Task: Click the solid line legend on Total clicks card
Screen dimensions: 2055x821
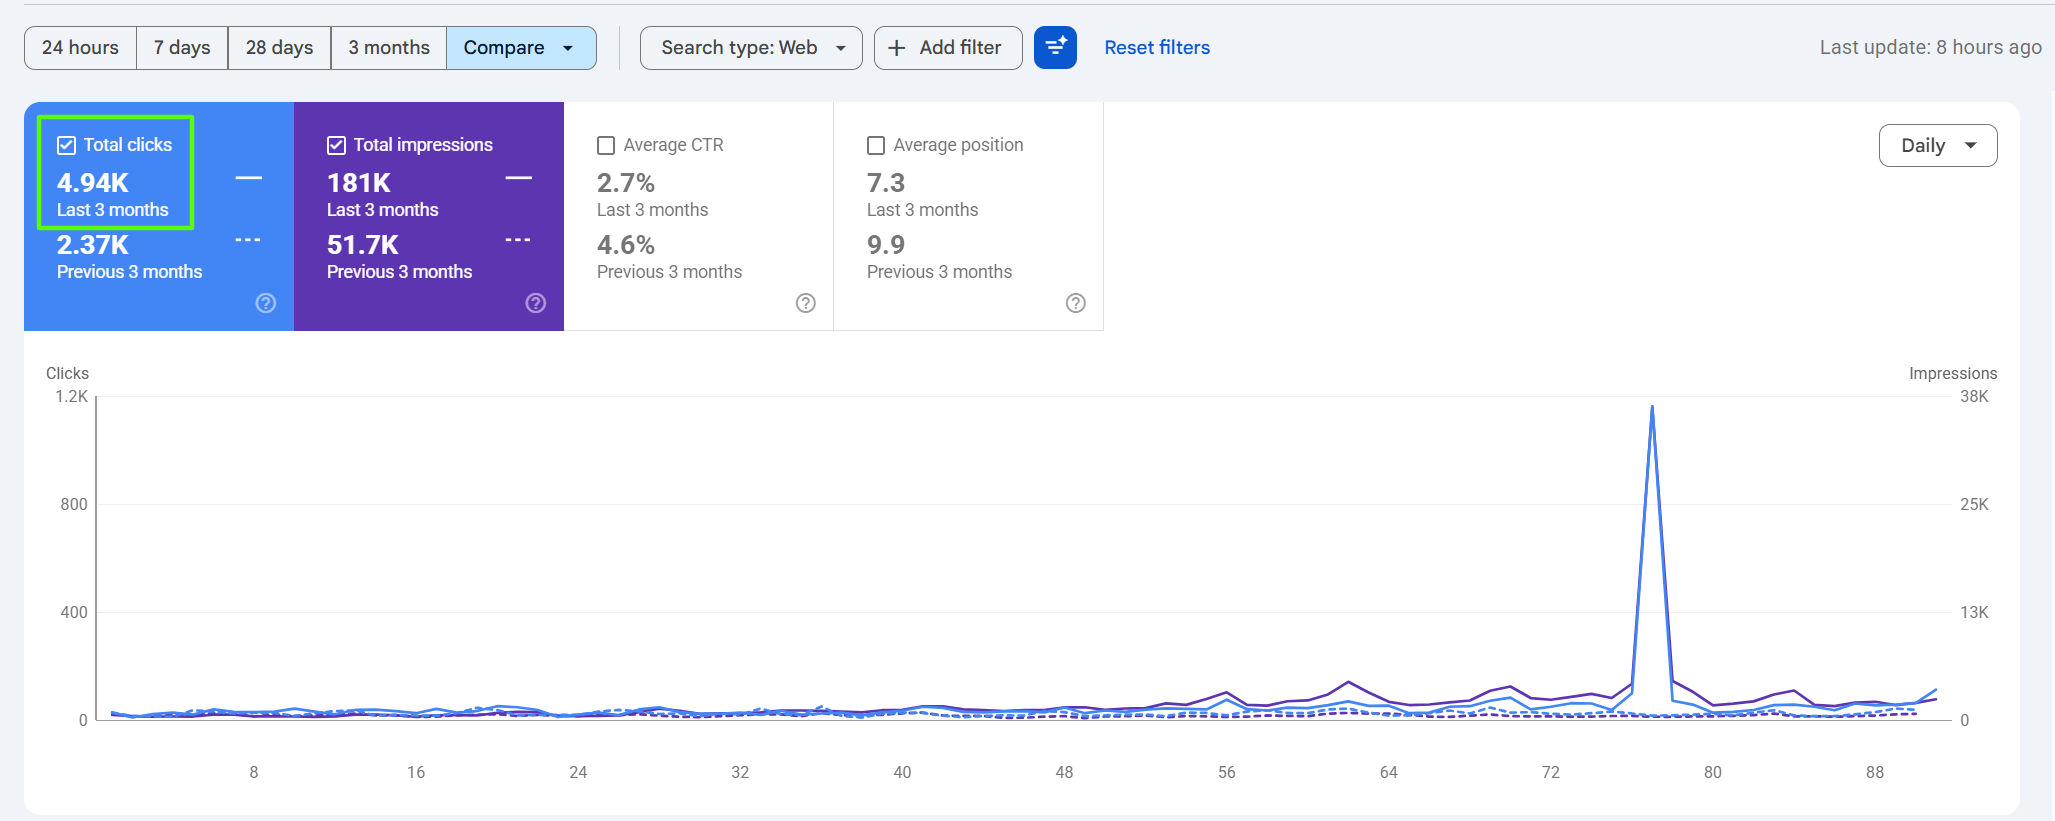Action: point(249,178)
